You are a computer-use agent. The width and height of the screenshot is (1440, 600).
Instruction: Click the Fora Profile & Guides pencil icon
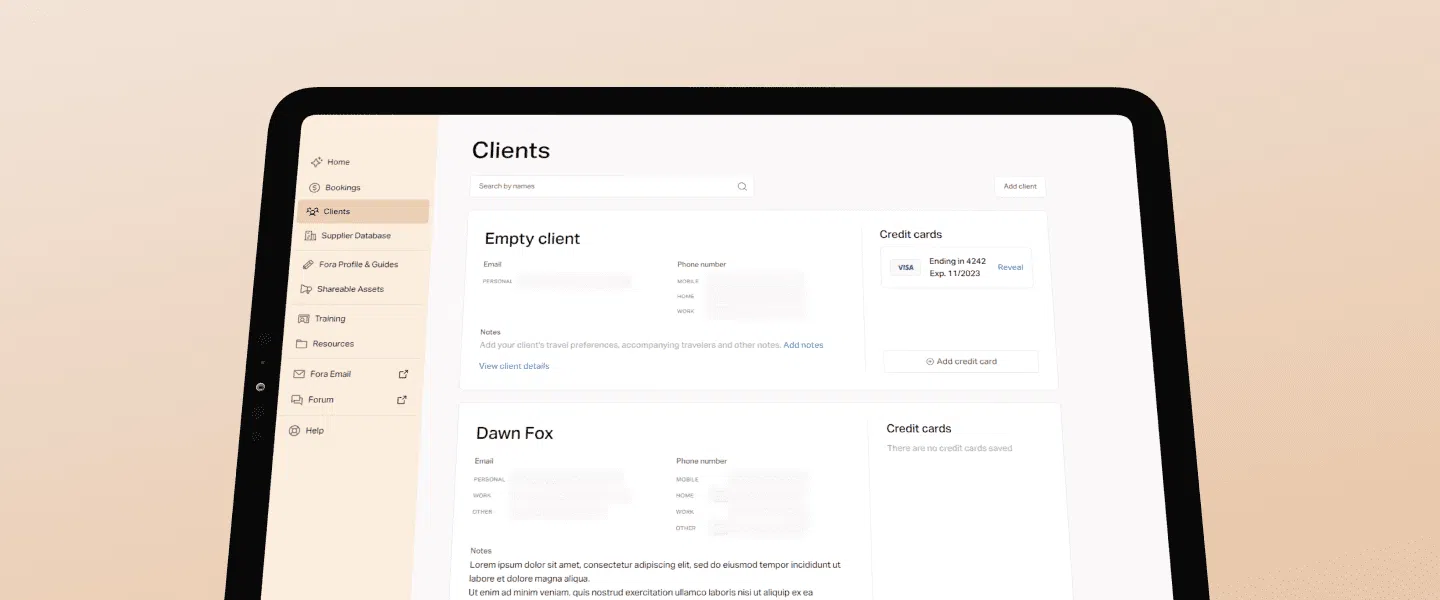[308, 264]
